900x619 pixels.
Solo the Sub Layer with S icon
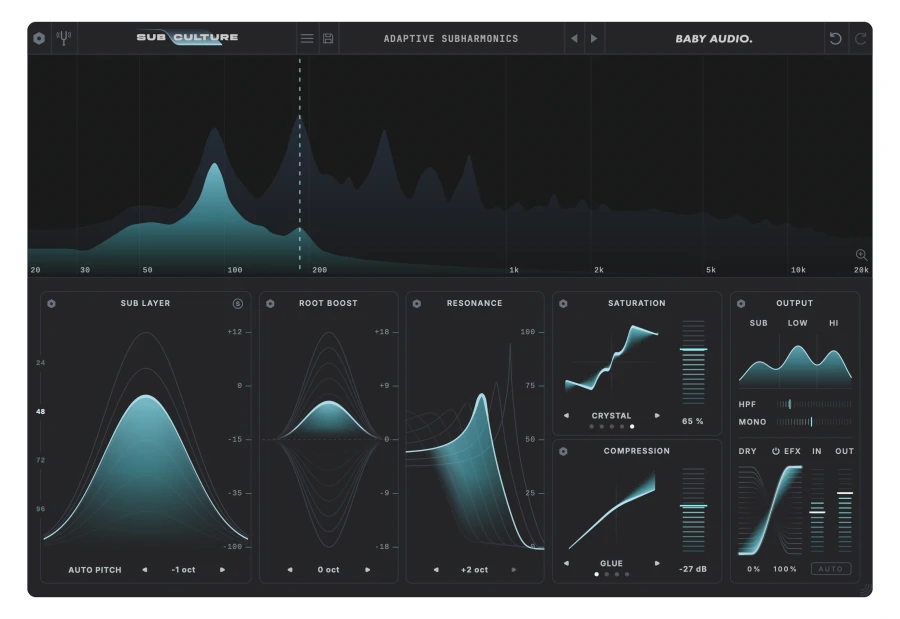pos(238,303)
